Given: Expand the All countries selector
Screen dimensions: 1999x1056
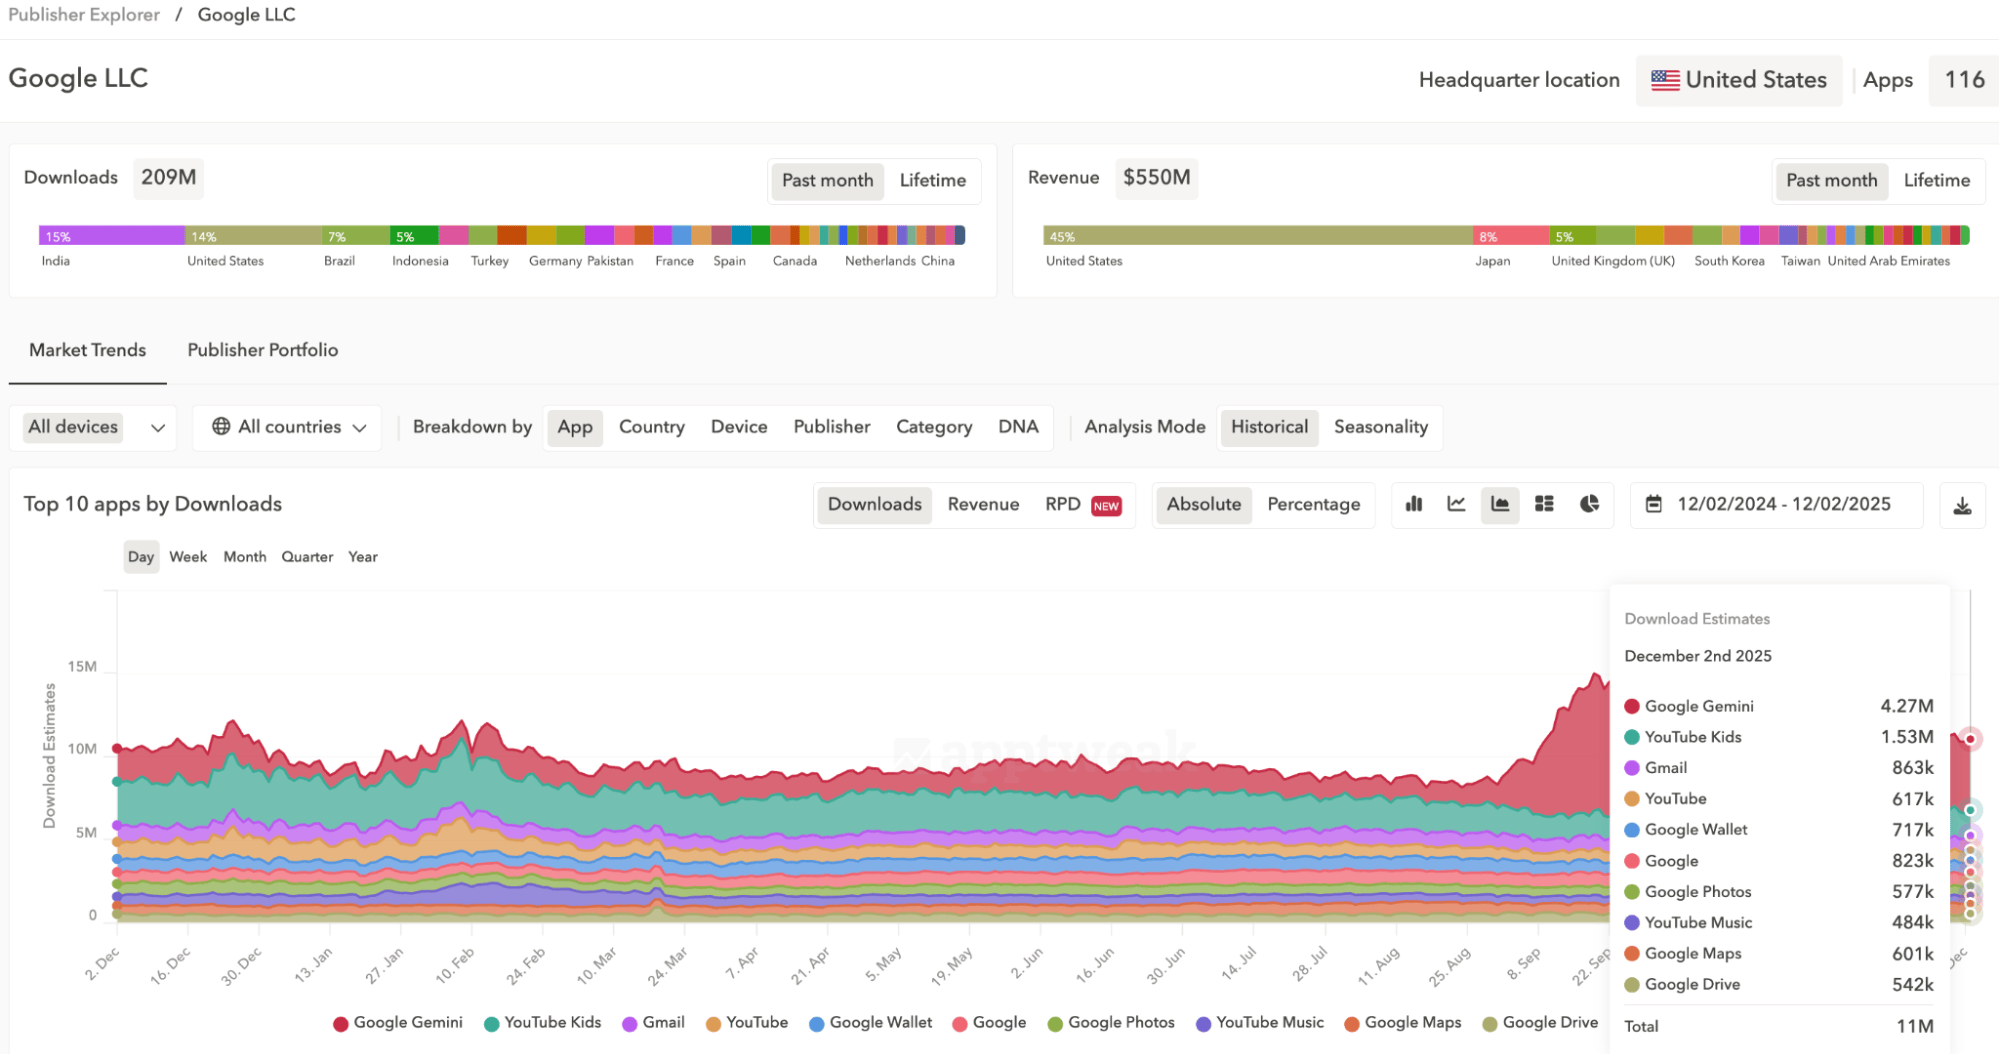Looking at the screenshot, I should 287,427.
